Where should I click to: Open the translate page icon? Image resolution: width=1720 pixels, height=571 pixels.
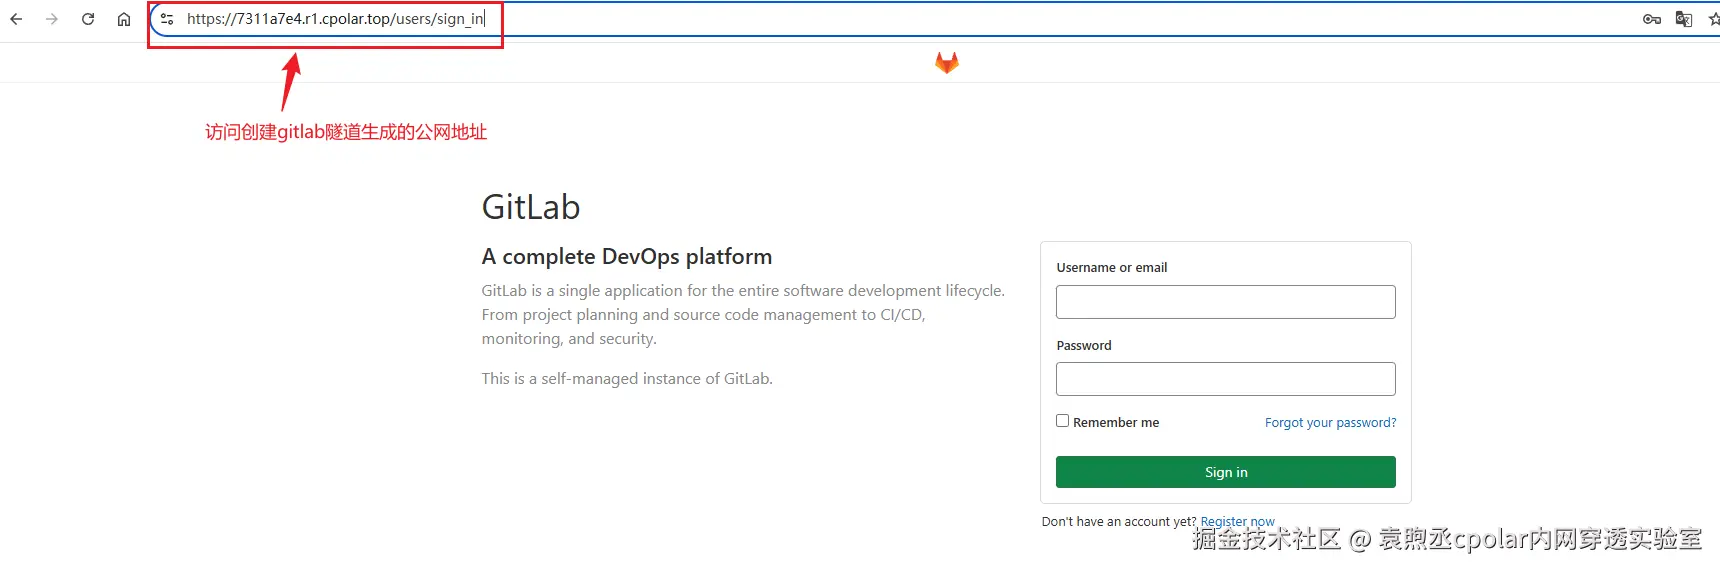pyautogui.click(x=1684, y=19)
